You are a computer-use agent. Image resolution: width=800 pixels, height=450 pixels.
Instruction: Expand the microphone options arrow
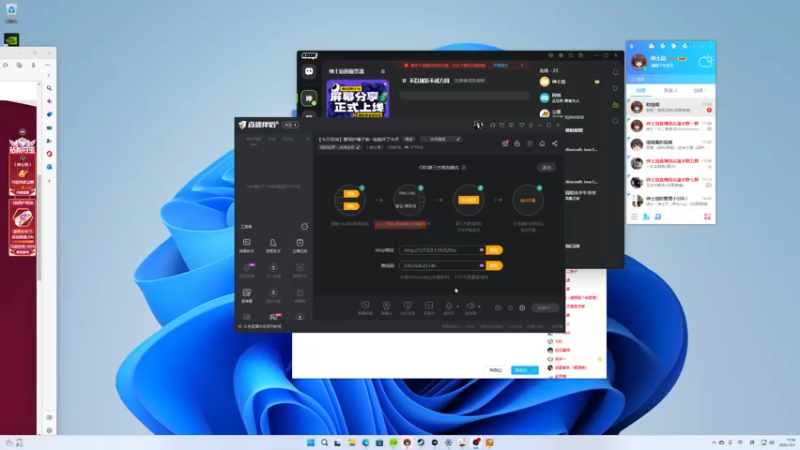click(x=458, y=307)
